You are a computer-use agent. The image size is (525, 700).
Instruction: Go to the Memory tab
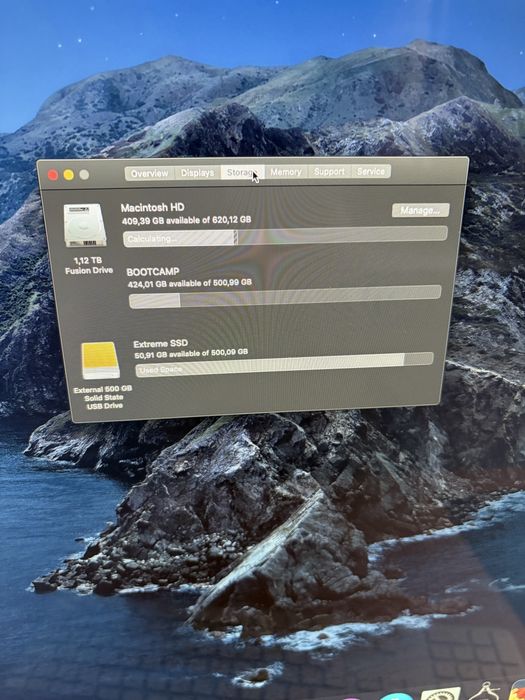(286, 172)
